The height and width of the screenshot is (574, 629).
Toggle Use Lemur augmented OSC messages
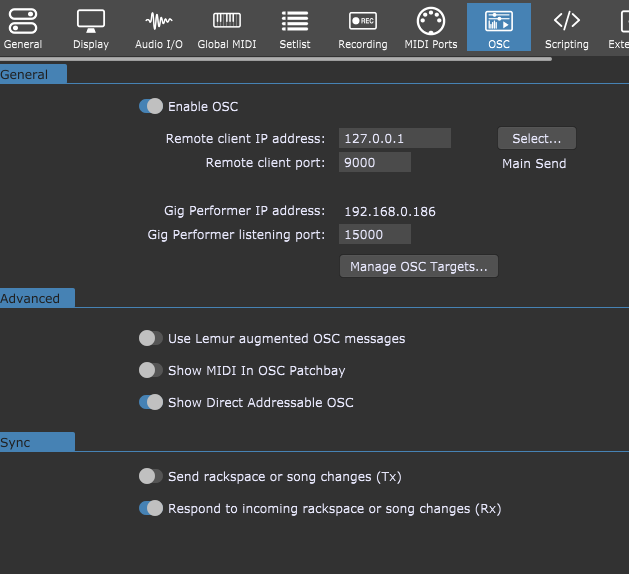[x=151, y=339]
